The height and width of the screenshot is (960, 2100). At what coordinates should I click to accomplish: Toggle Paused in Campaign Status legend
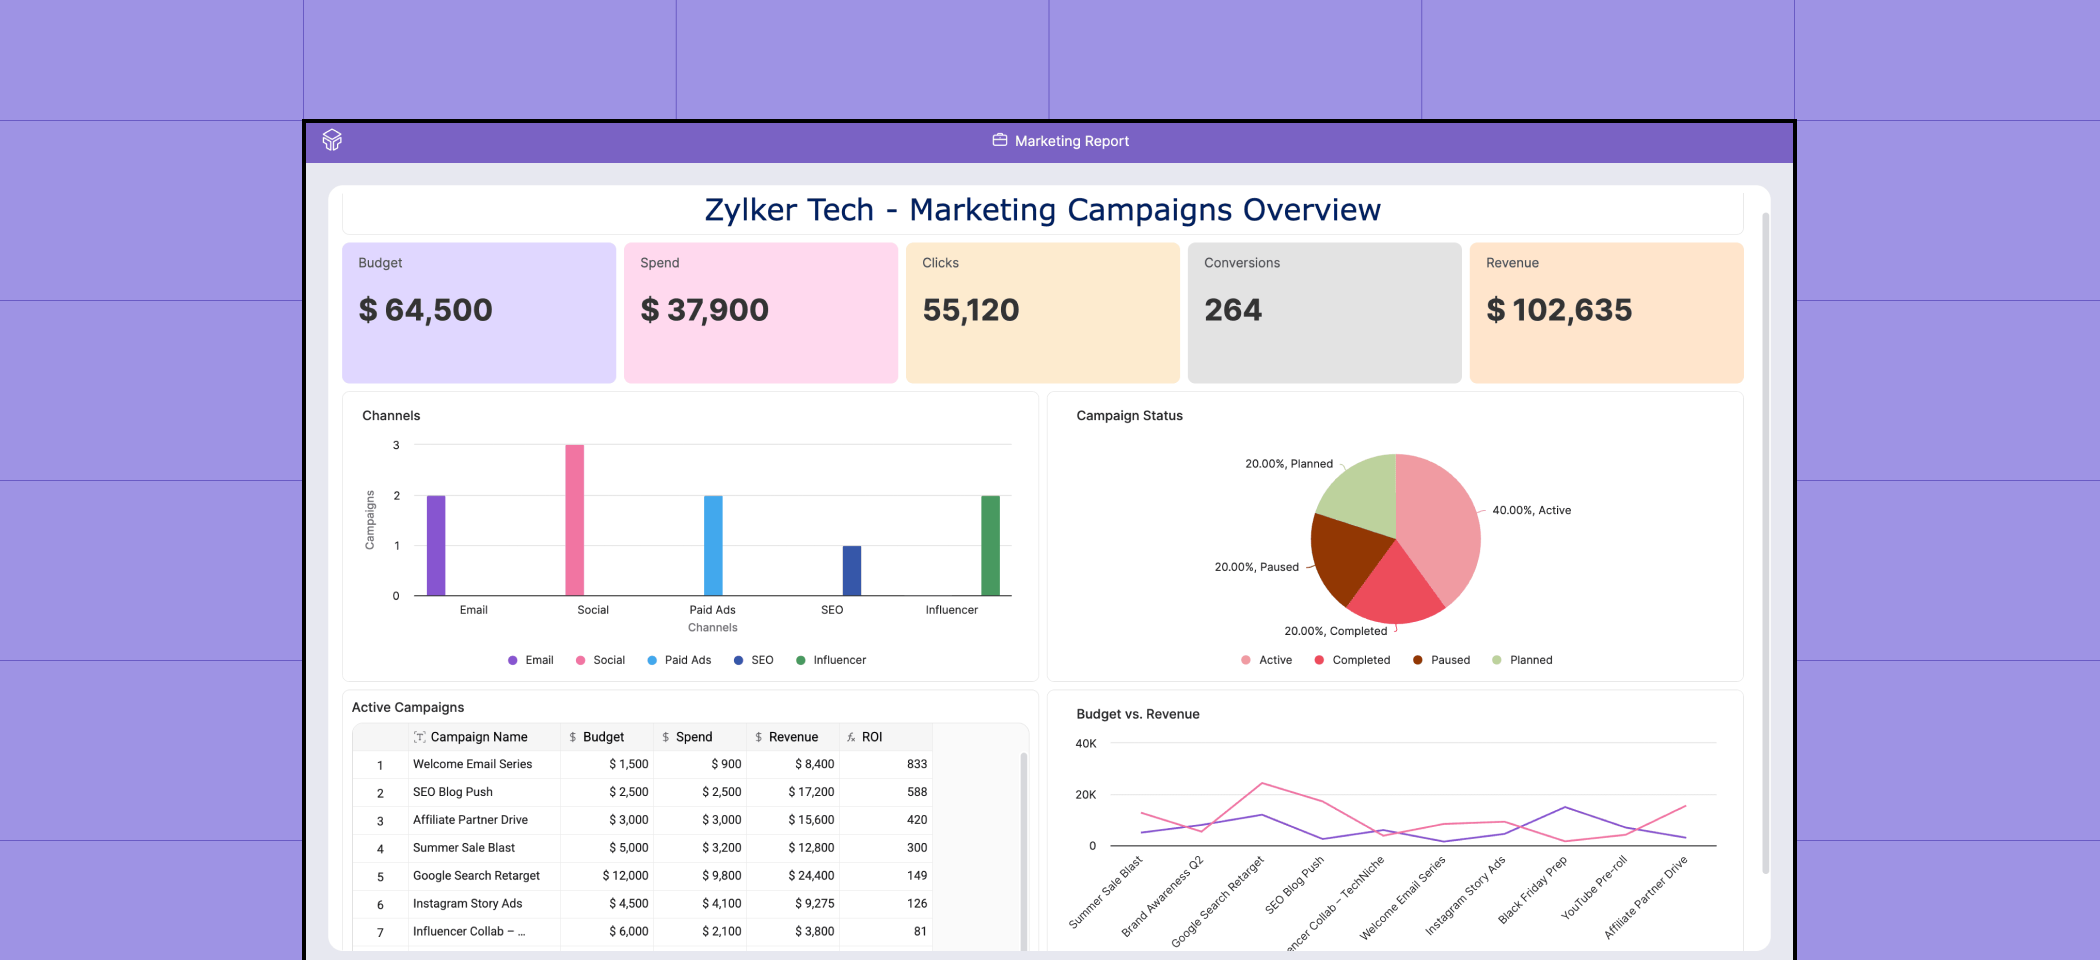1441,660
